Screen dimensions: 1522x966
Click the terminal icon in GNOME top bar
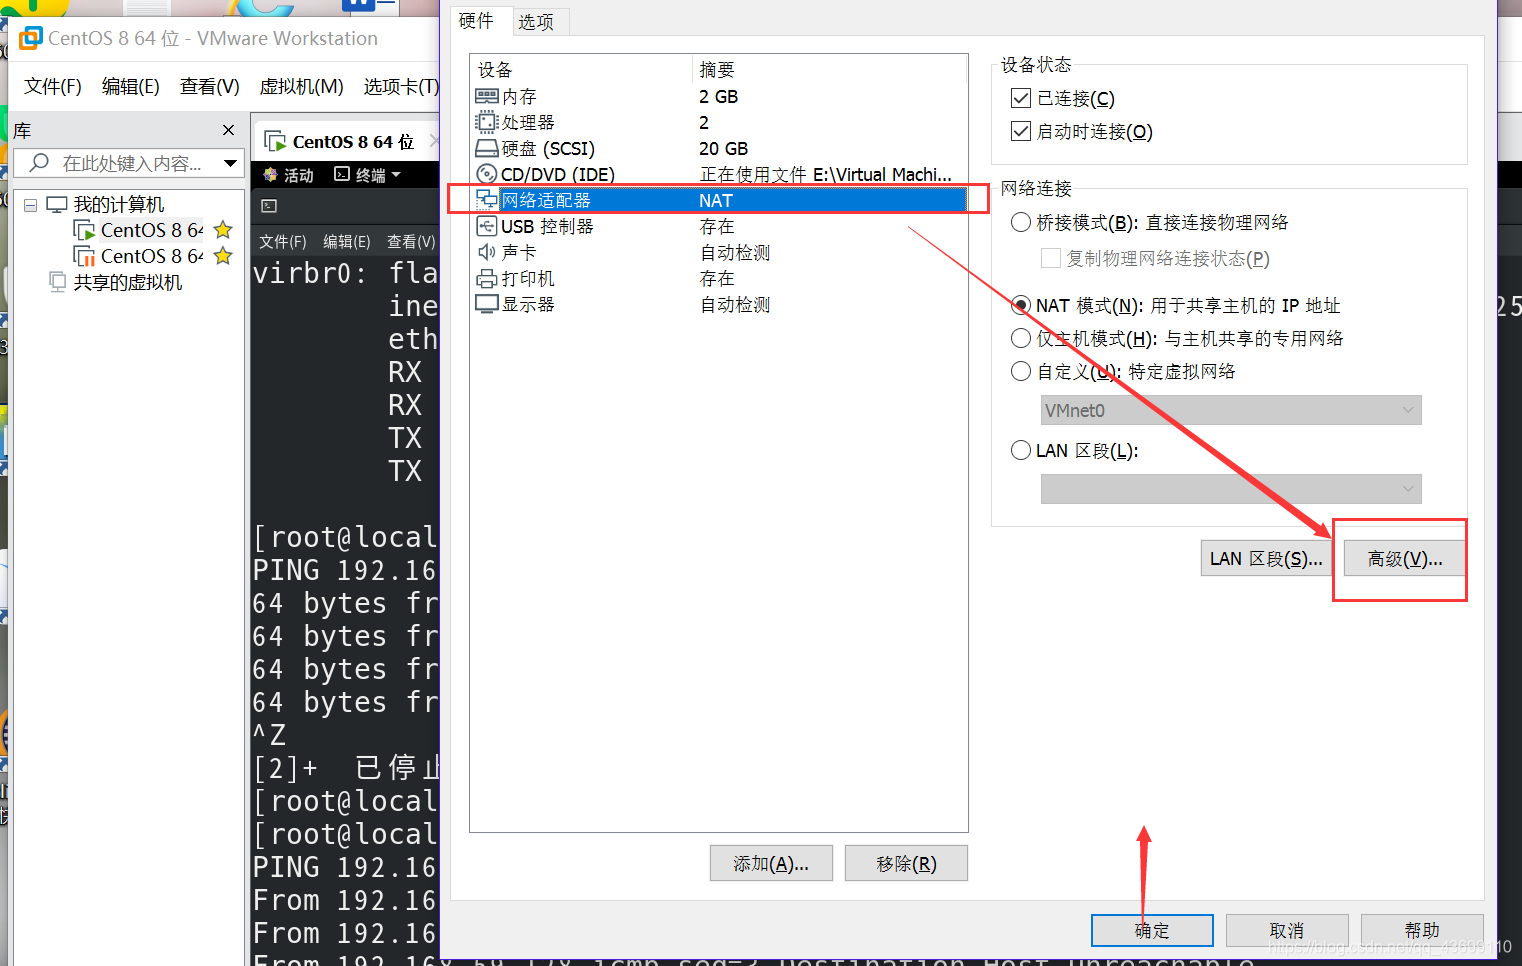(342, 174)
